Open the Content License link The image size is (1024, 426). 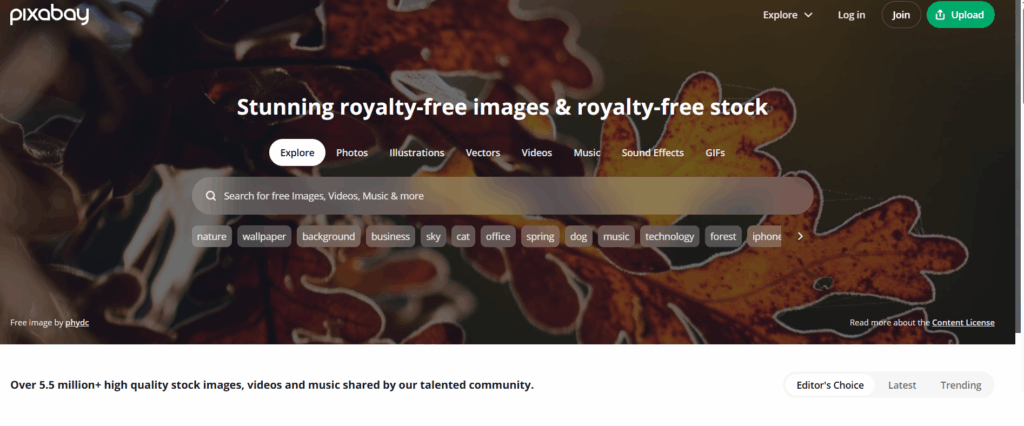tap(963, 323)
